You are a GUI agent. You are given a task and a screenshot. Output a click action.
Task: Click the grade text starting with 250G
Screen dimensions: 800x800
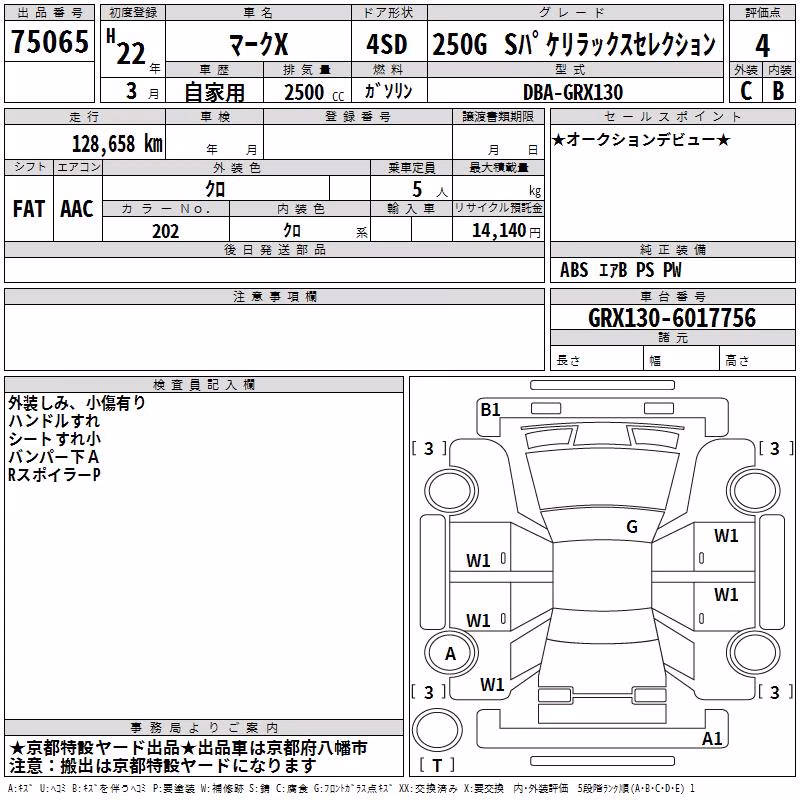click(574, 44)
